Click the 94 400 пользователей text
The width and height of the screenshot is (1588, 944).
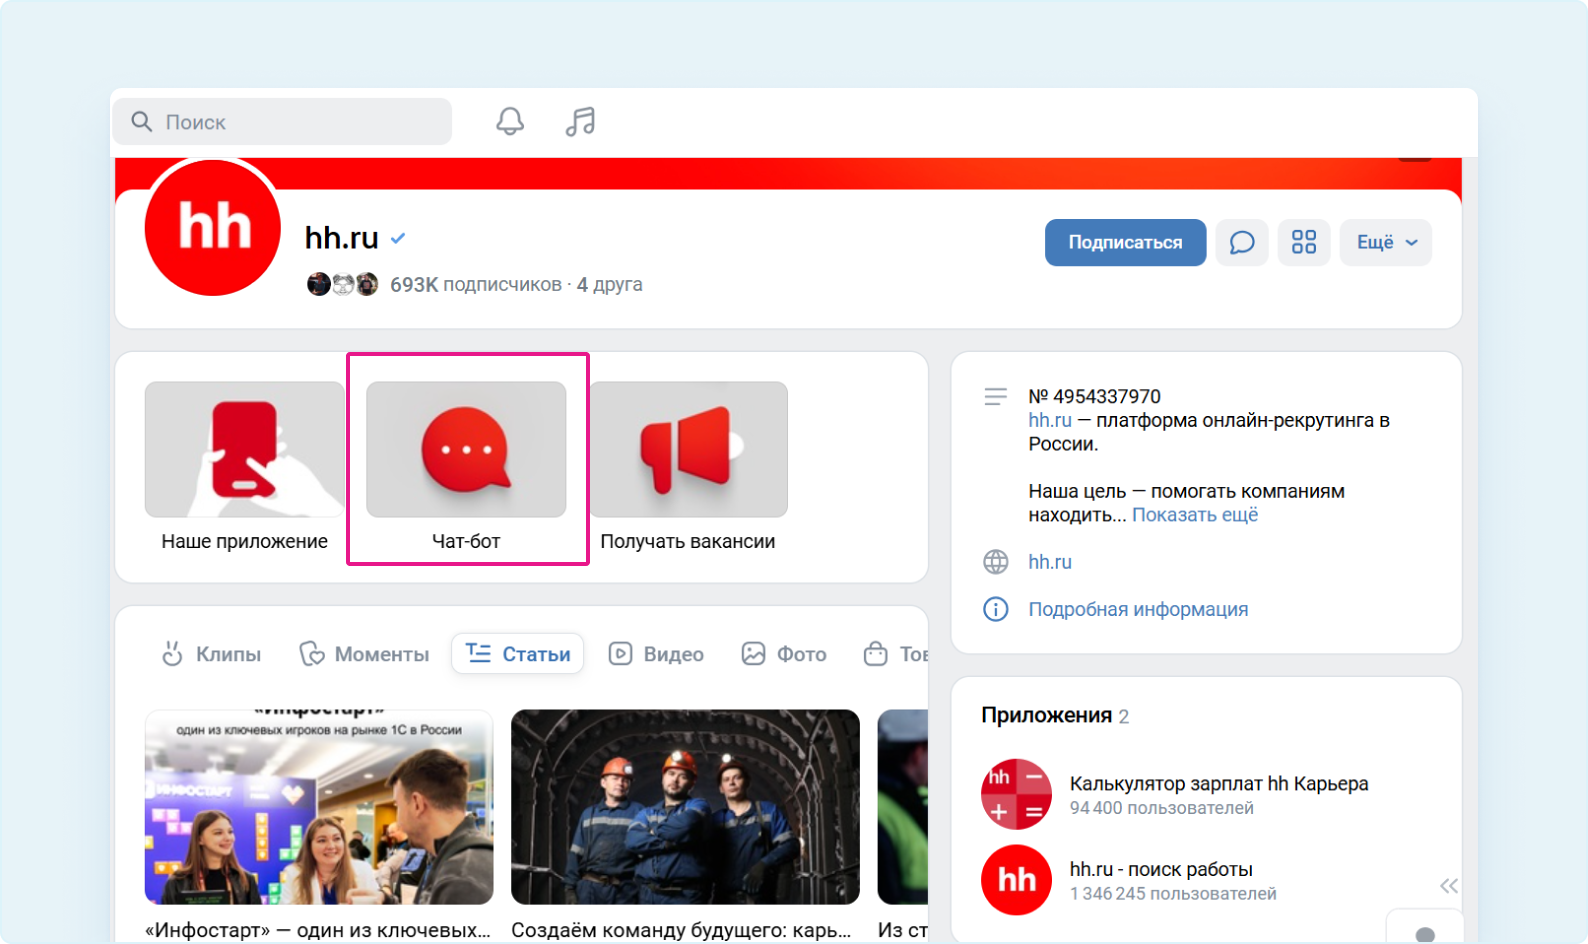click(1161, 808)
